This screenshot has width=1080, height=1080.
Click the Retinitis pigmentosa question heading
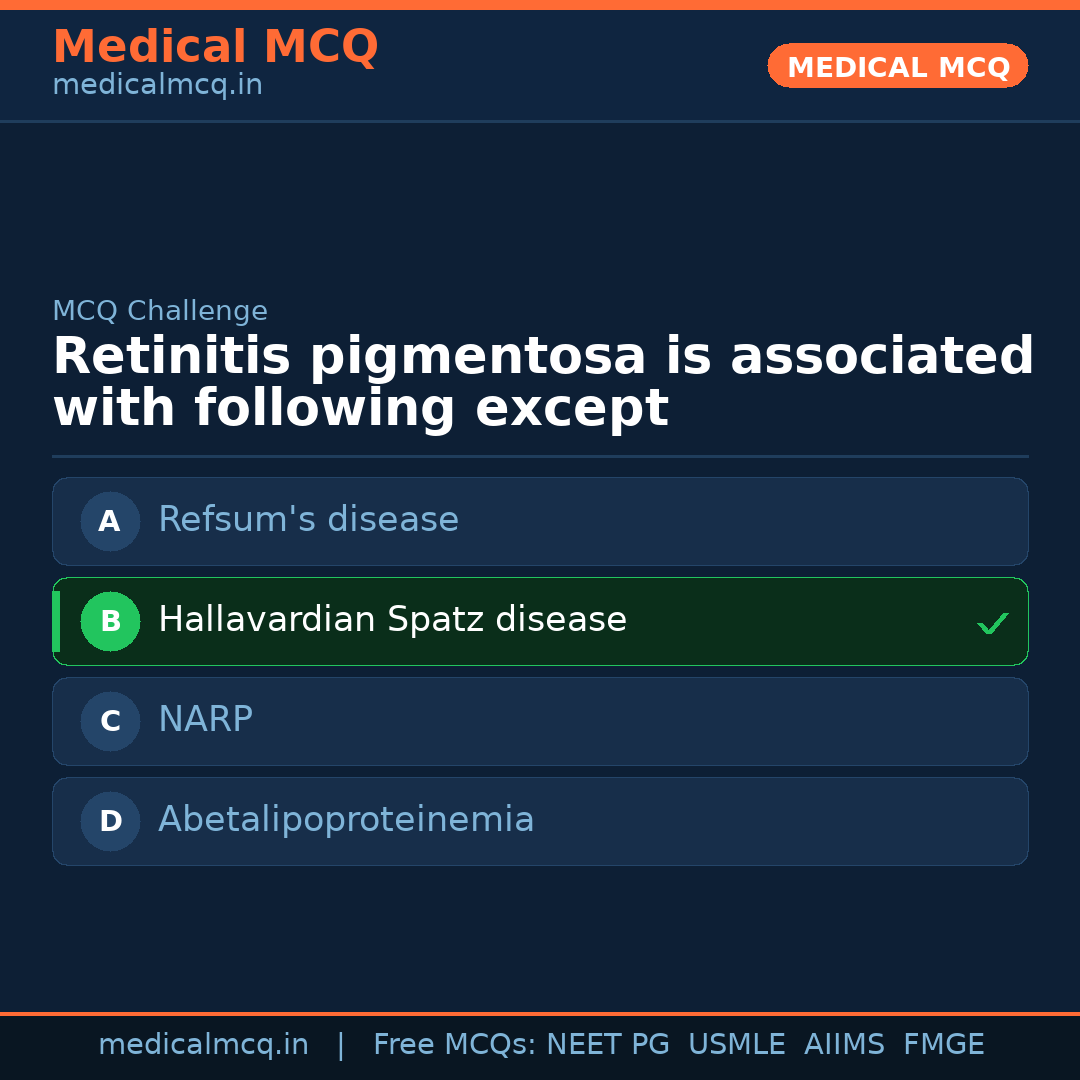tap(543, 383)
